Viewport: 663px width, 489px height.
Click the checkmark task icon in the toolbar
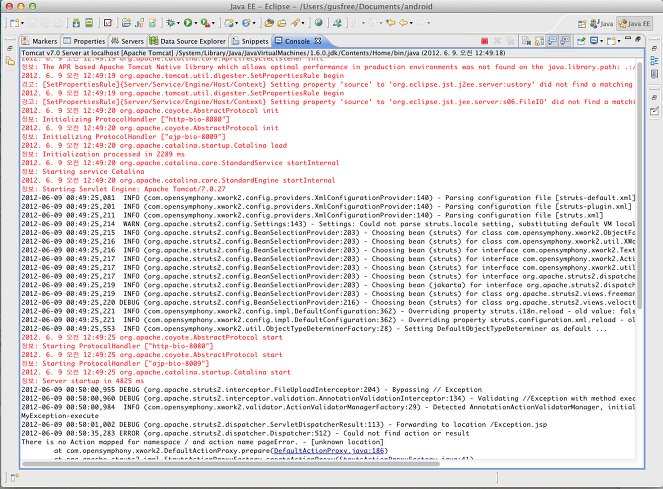click(108, 23)
